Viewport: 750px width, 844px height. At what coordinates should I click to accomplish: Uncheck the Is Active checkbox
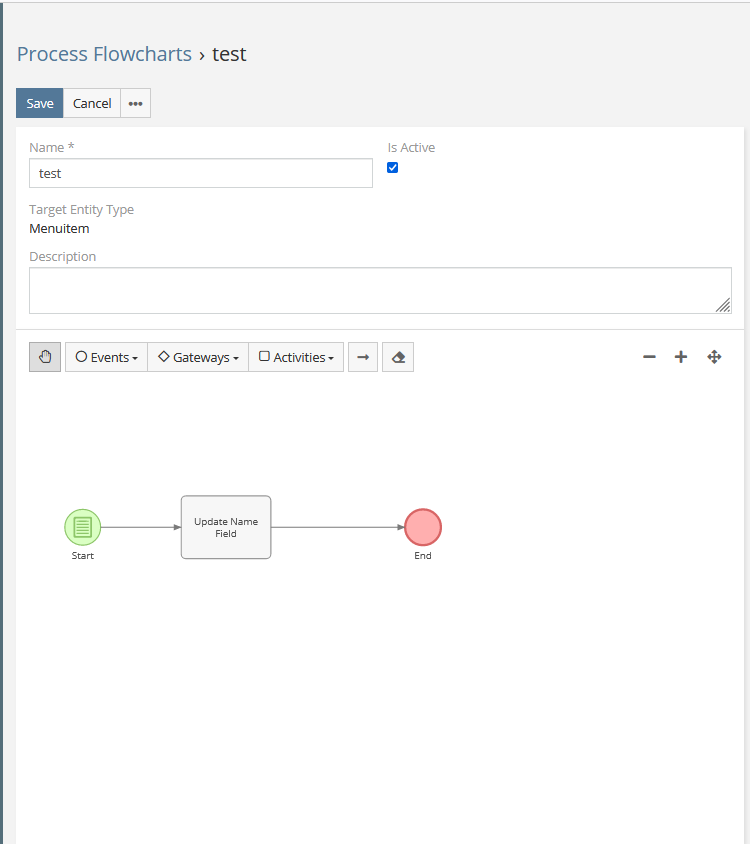coord(392,167)
